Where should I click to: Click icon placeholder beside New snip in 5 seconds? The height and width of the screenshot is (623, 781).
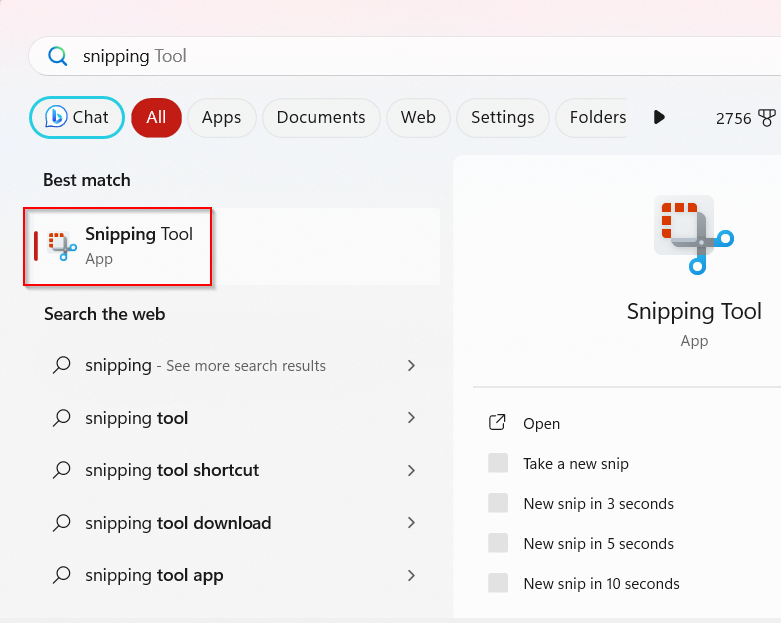pos(498,543)
